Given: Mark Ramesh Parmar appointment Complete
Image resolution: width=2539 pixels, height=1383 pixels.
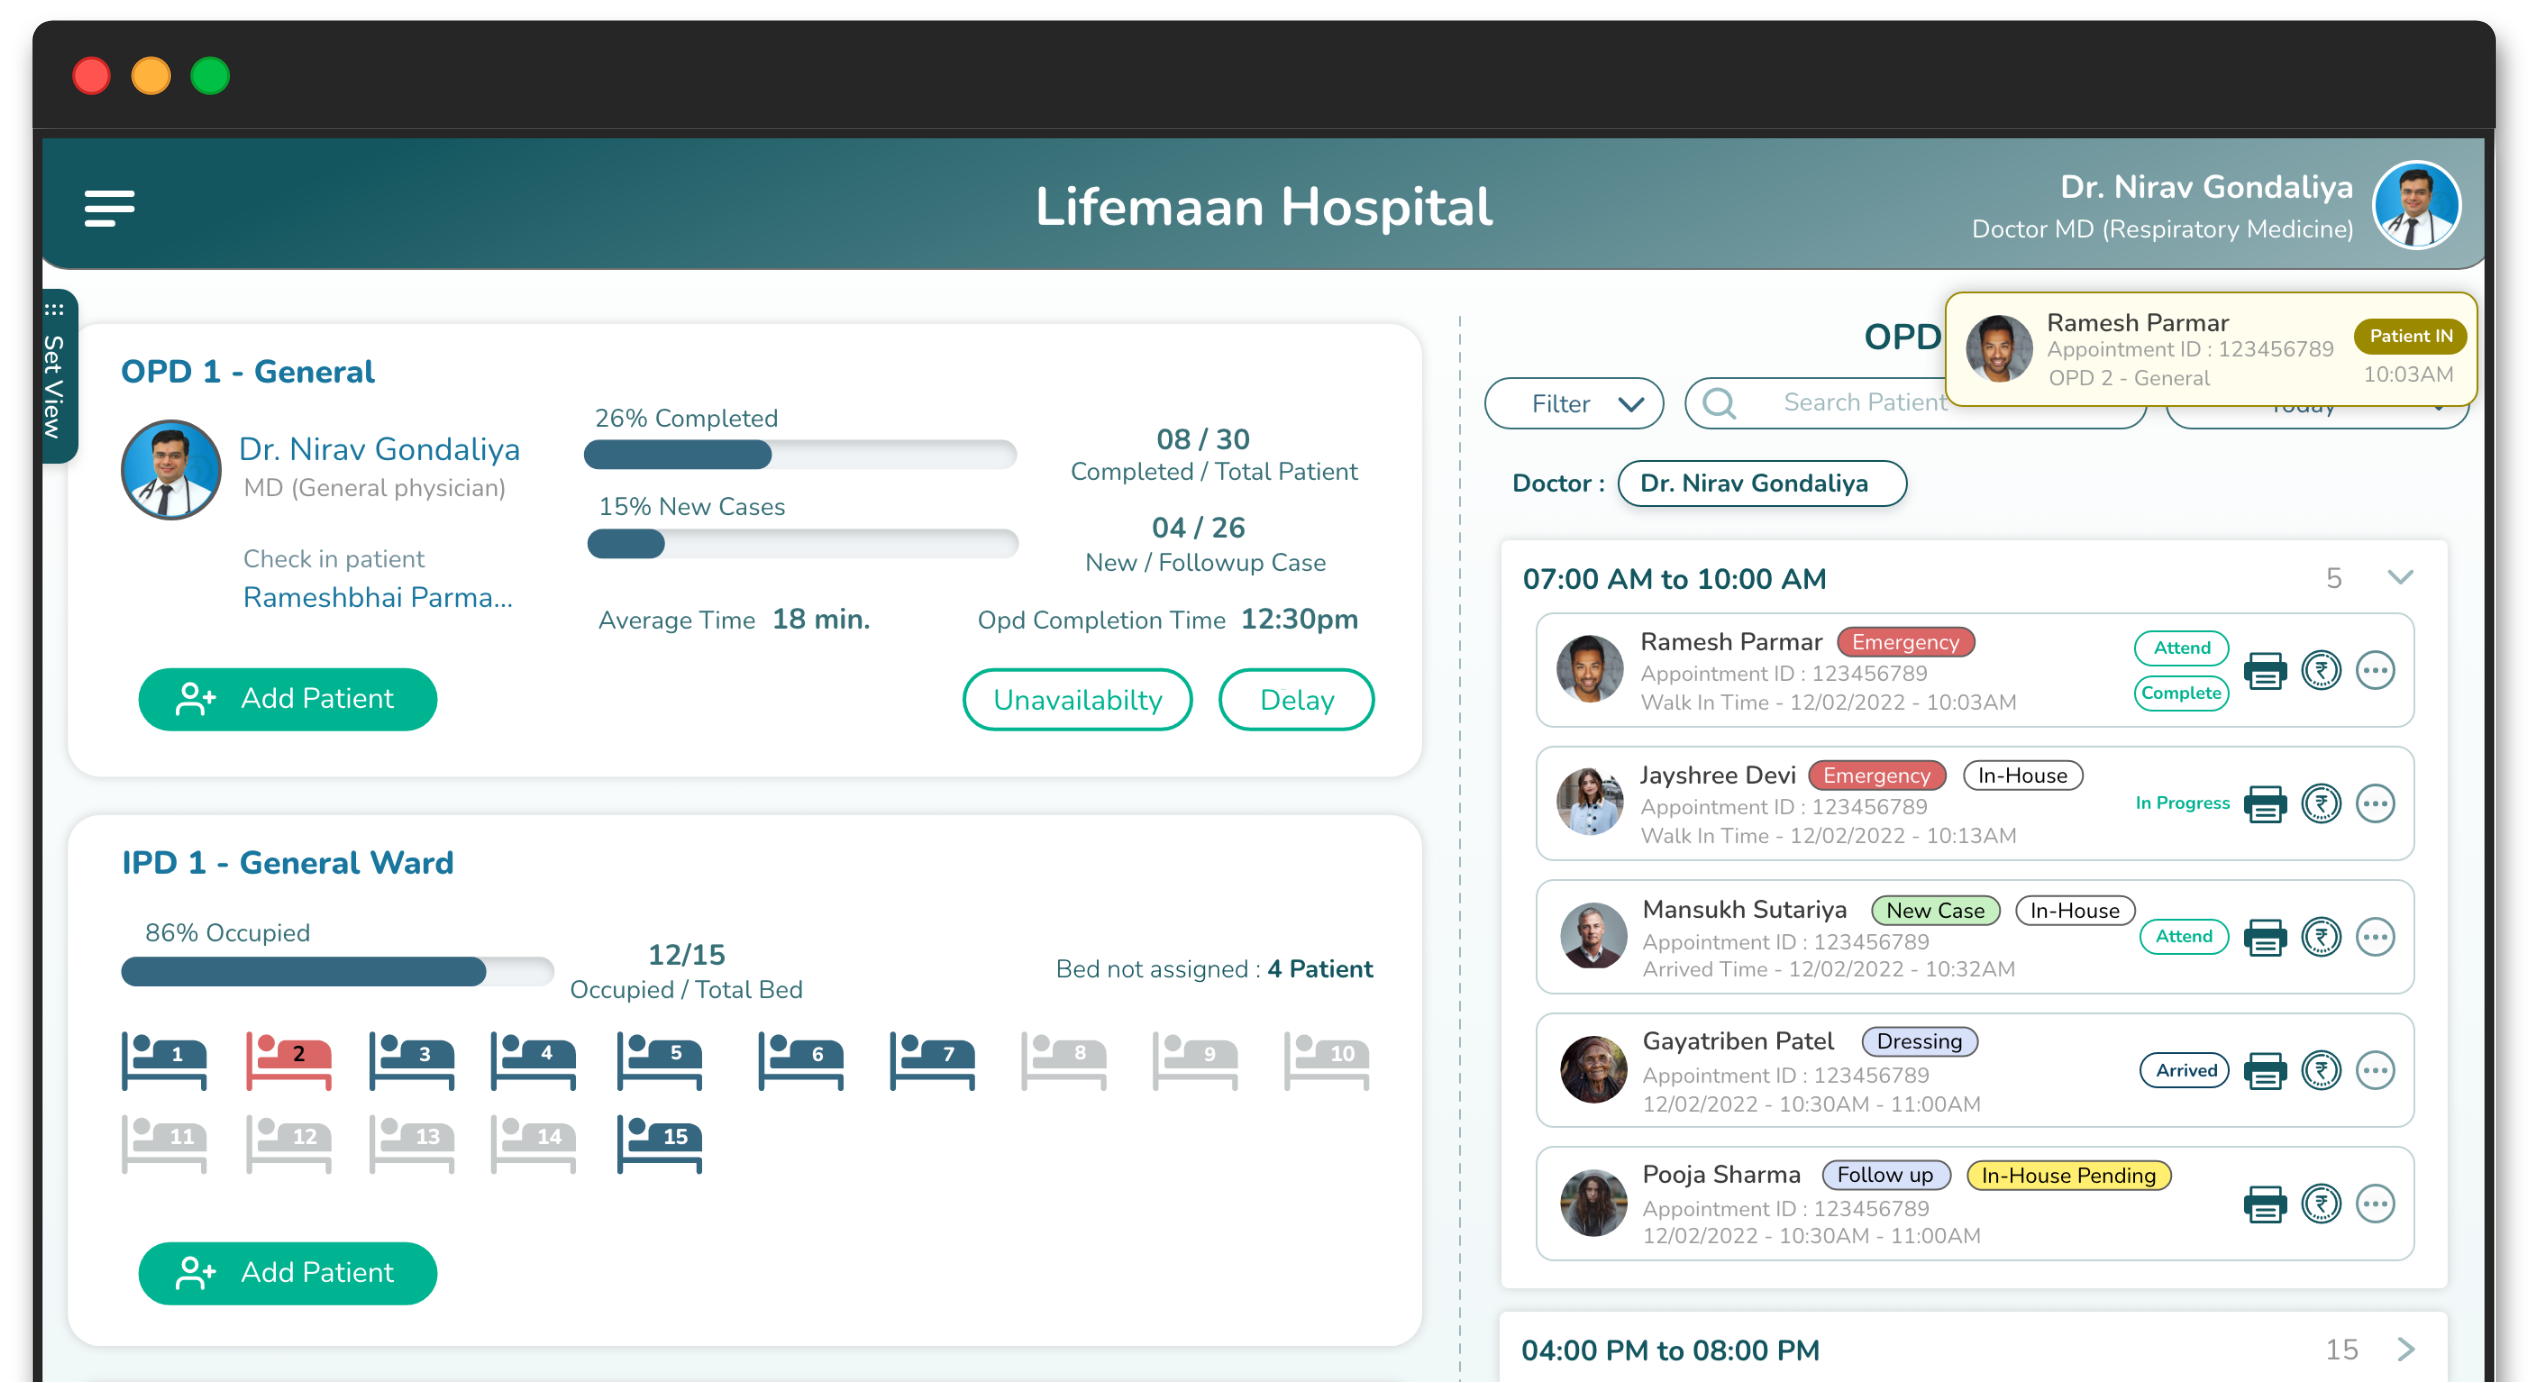Looking at the screenshot, I should 2181,693.
